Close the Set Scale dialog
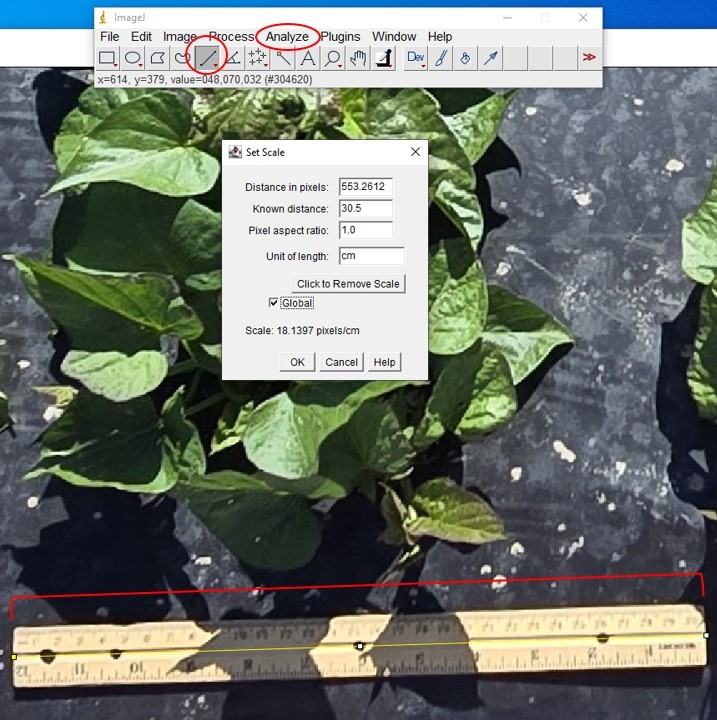Image resolution: width=717 pixels, height=720 pixels. coord(415,152)
